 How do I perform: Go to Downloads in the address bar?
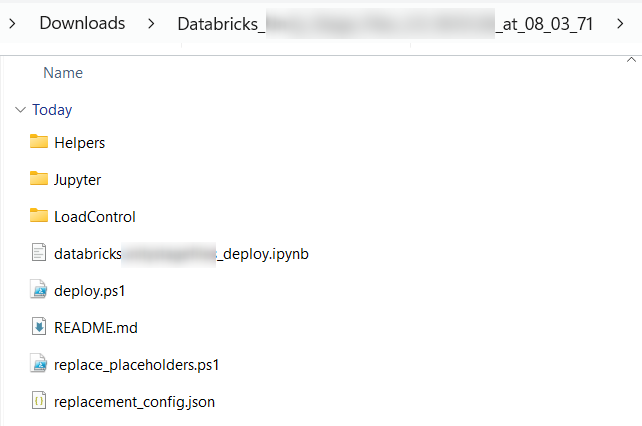[x=82, y=23]
